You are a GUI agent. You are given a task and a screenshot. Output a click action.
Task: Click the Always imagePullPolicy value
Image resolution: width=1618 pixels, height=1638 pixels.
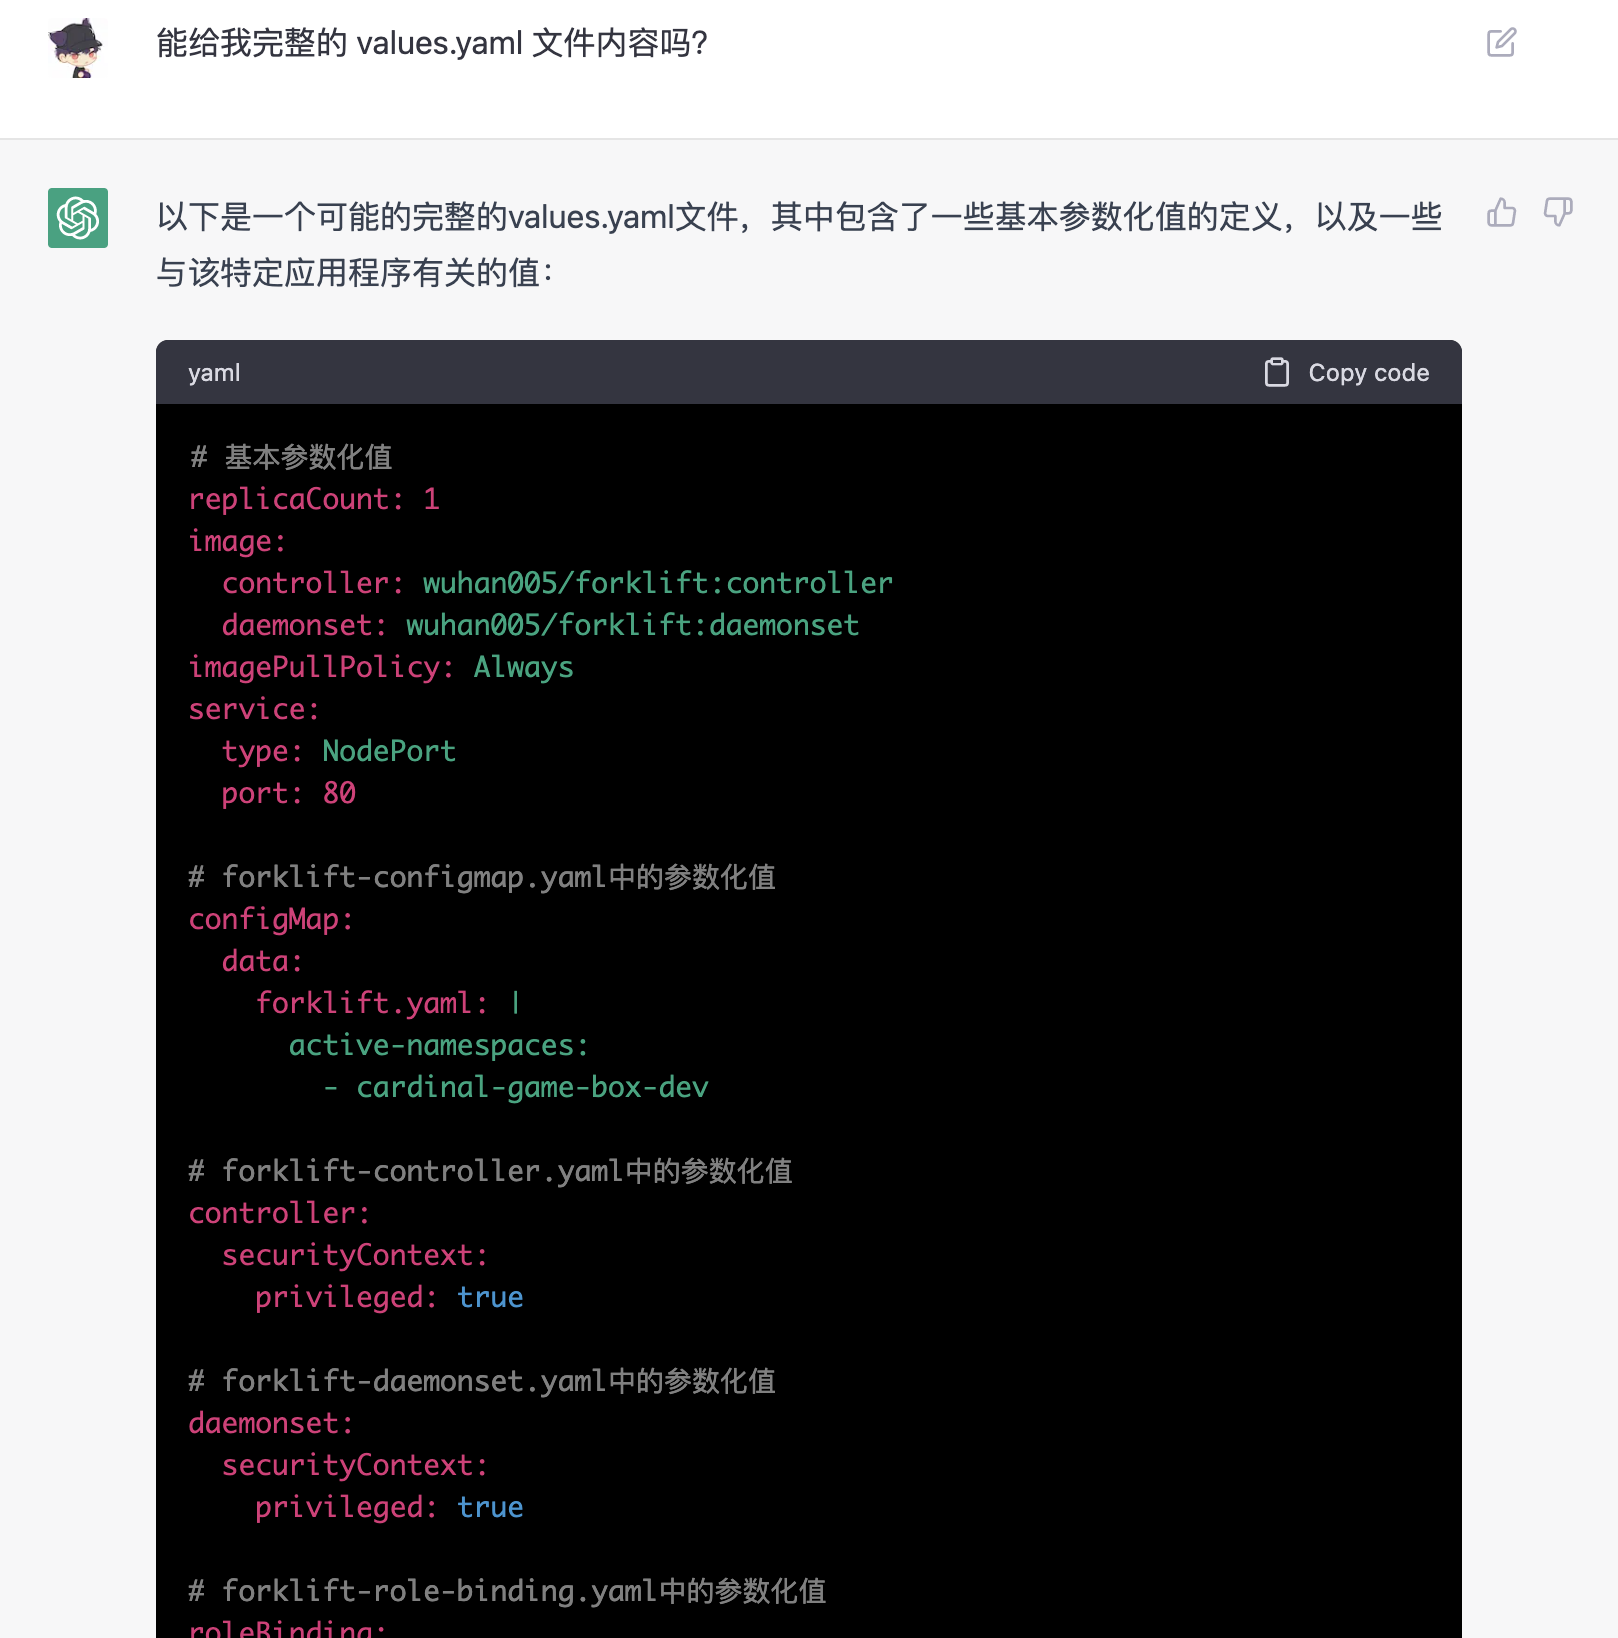click(523, 667)
